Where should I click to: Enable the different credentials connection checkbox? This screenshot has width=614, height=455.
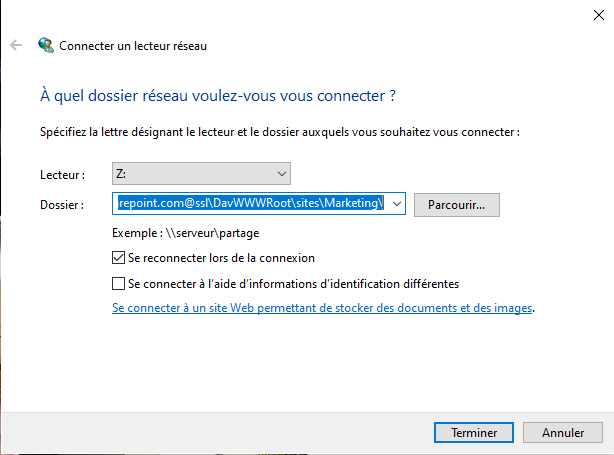coord(118,283)
